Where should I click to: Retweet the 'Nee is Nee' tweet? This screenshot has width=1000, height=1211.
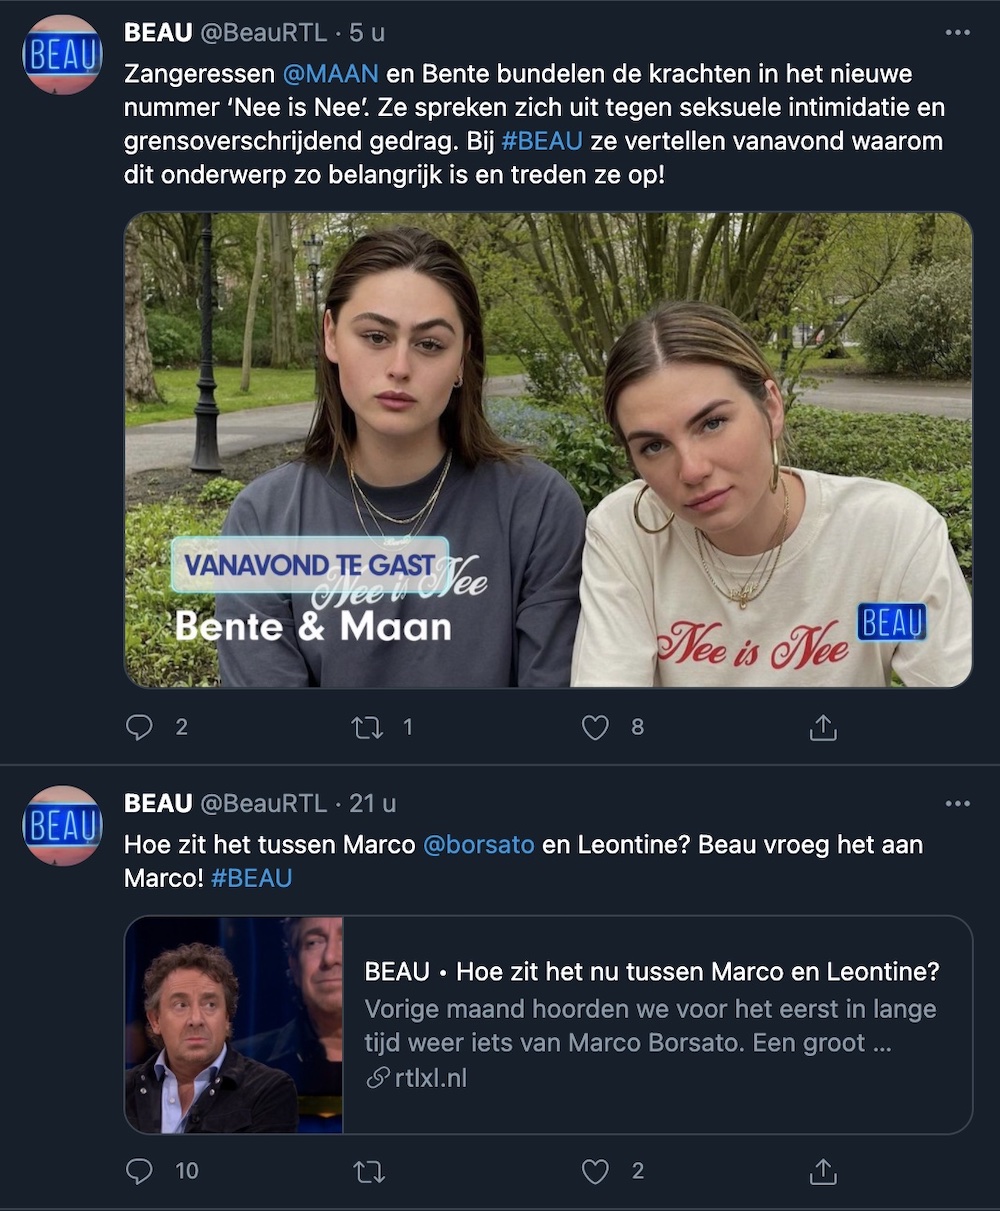[369, 727]
